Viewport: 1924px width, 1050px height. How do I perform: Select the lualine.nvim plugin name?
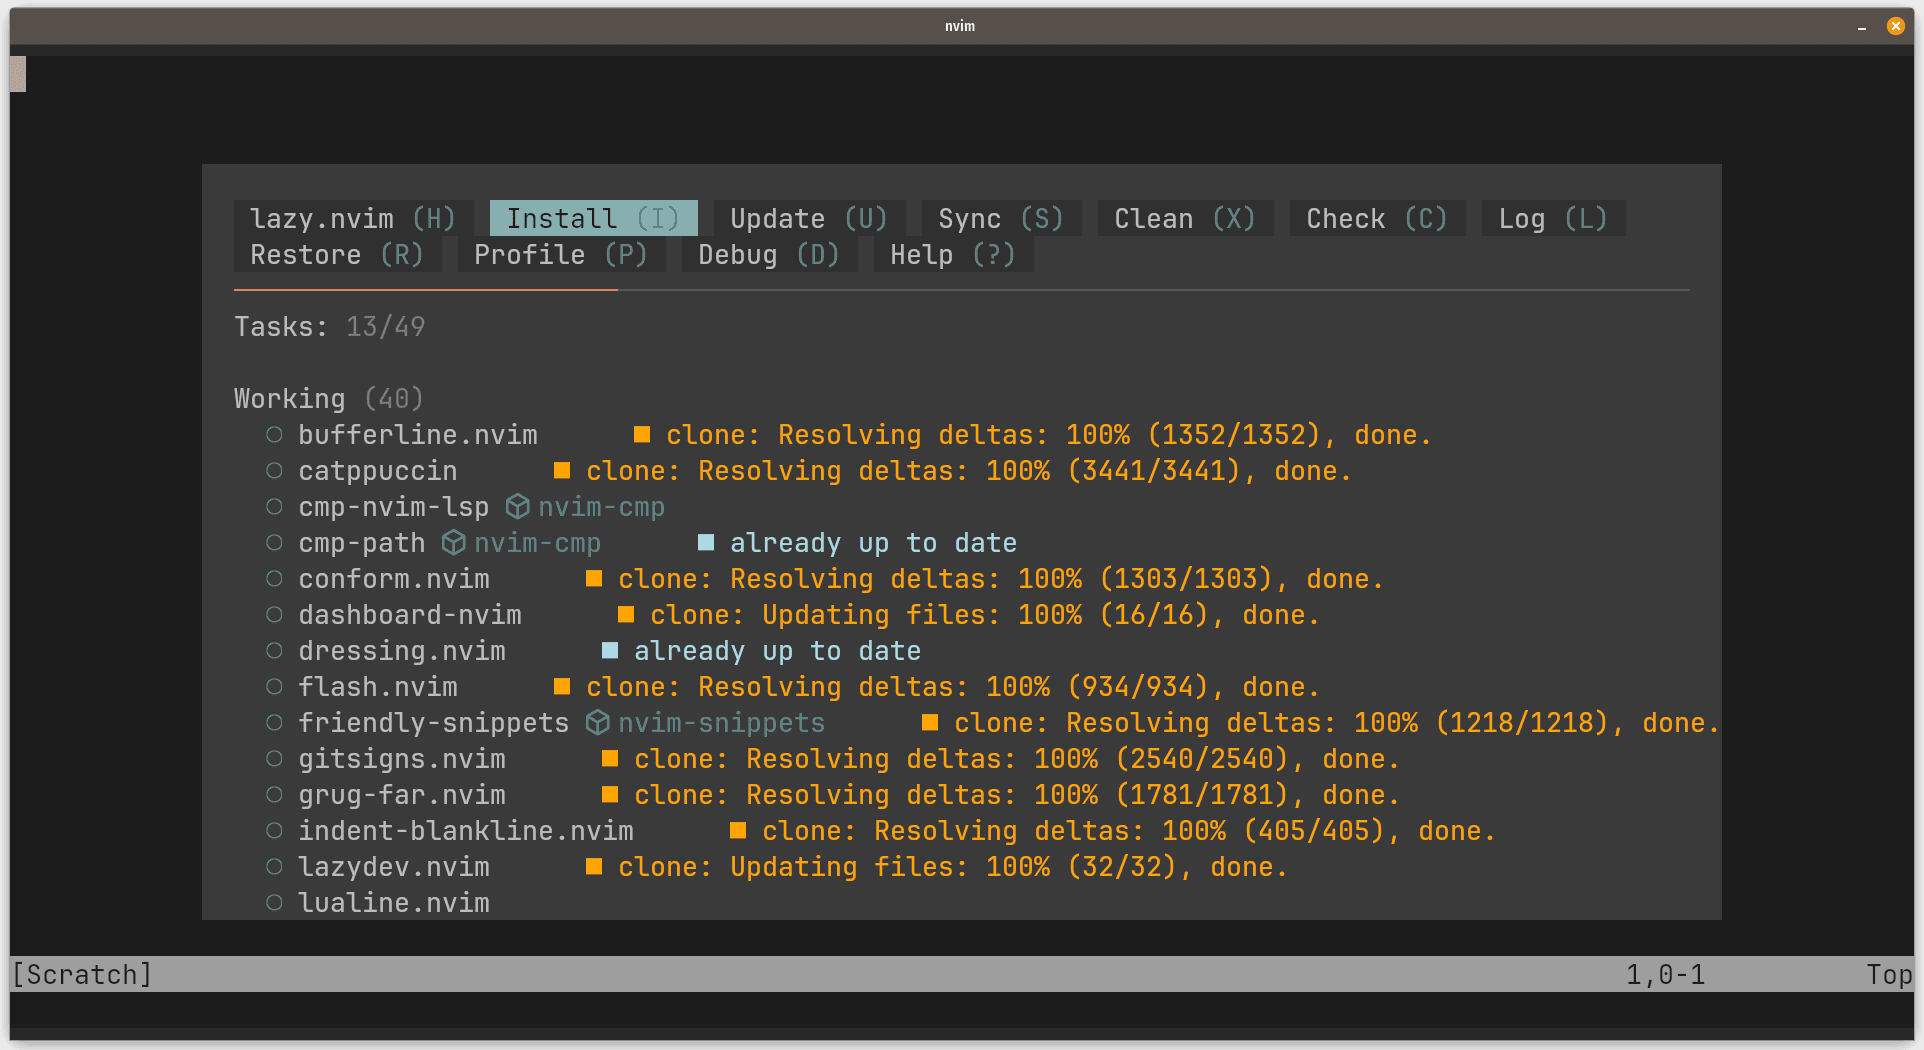(x=394, y=903)
